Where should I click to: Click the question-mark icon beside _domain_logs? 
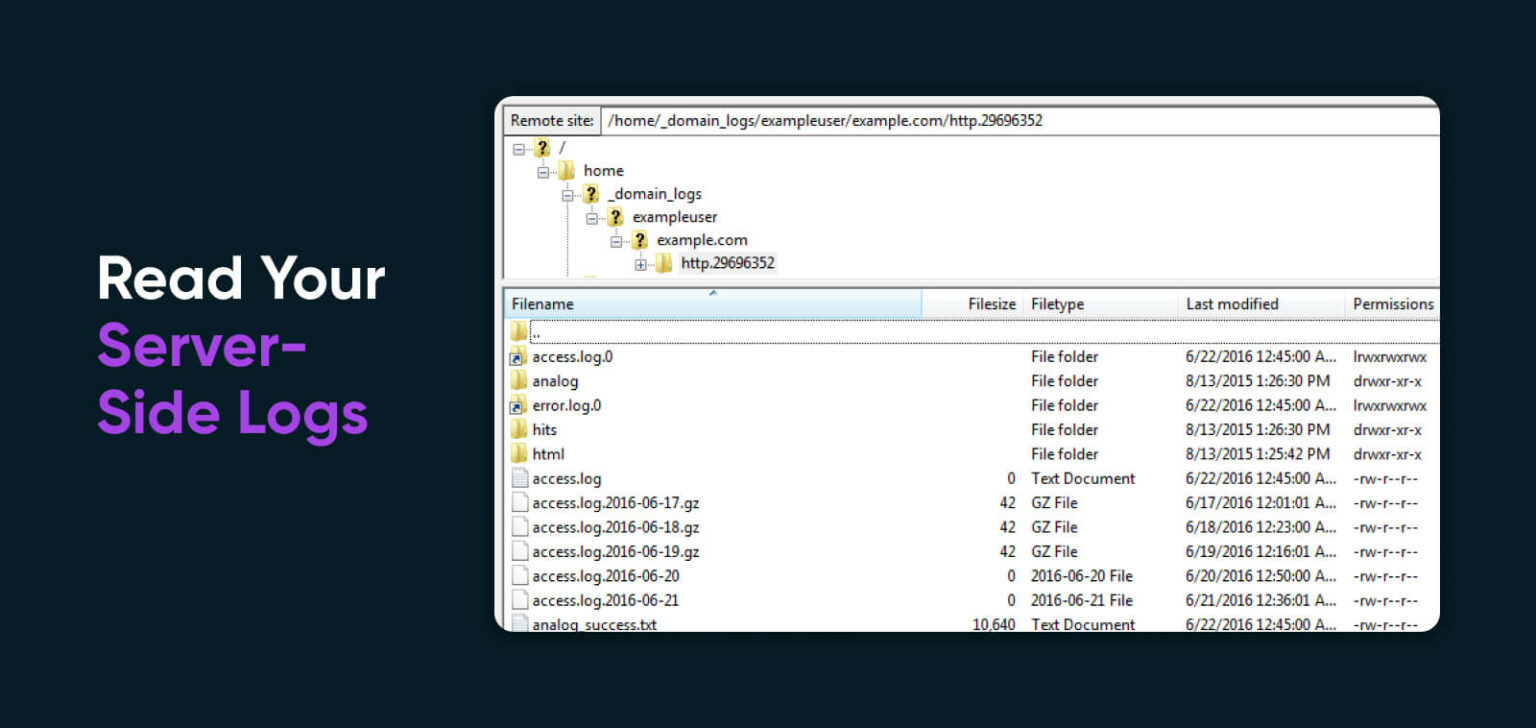tap(590, 193)
